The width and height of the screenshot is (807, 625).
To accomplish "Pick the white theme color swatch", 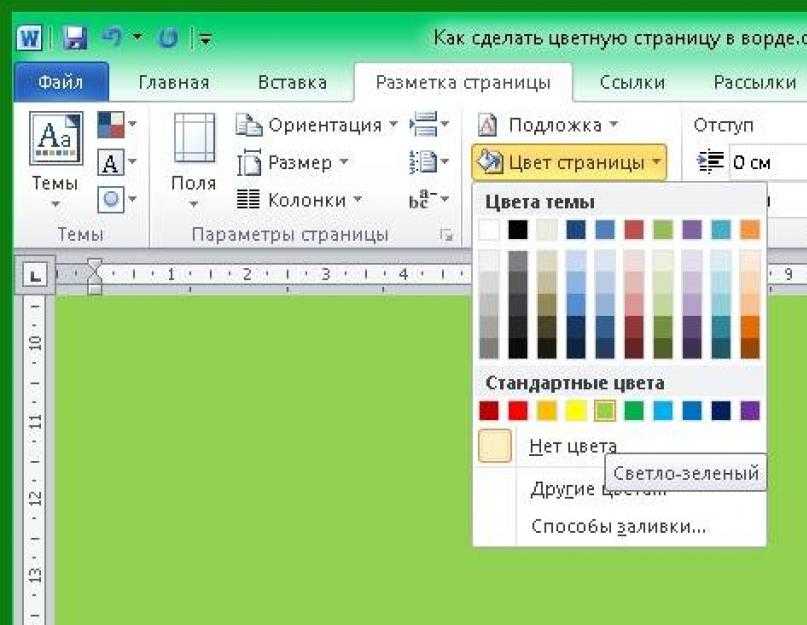I will (x=489, y=230).
